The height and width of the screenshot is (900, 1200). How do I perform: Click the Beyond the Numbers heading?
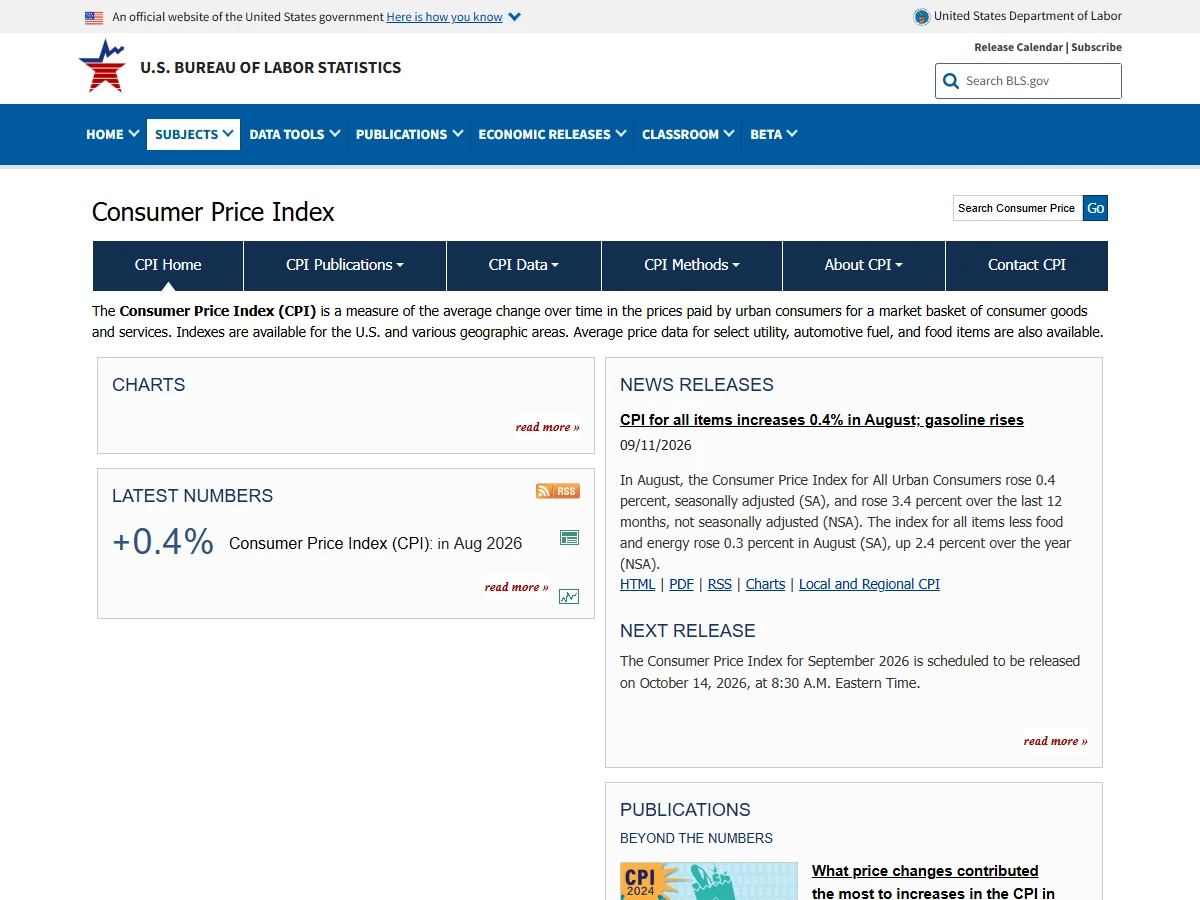coord(696,838)
